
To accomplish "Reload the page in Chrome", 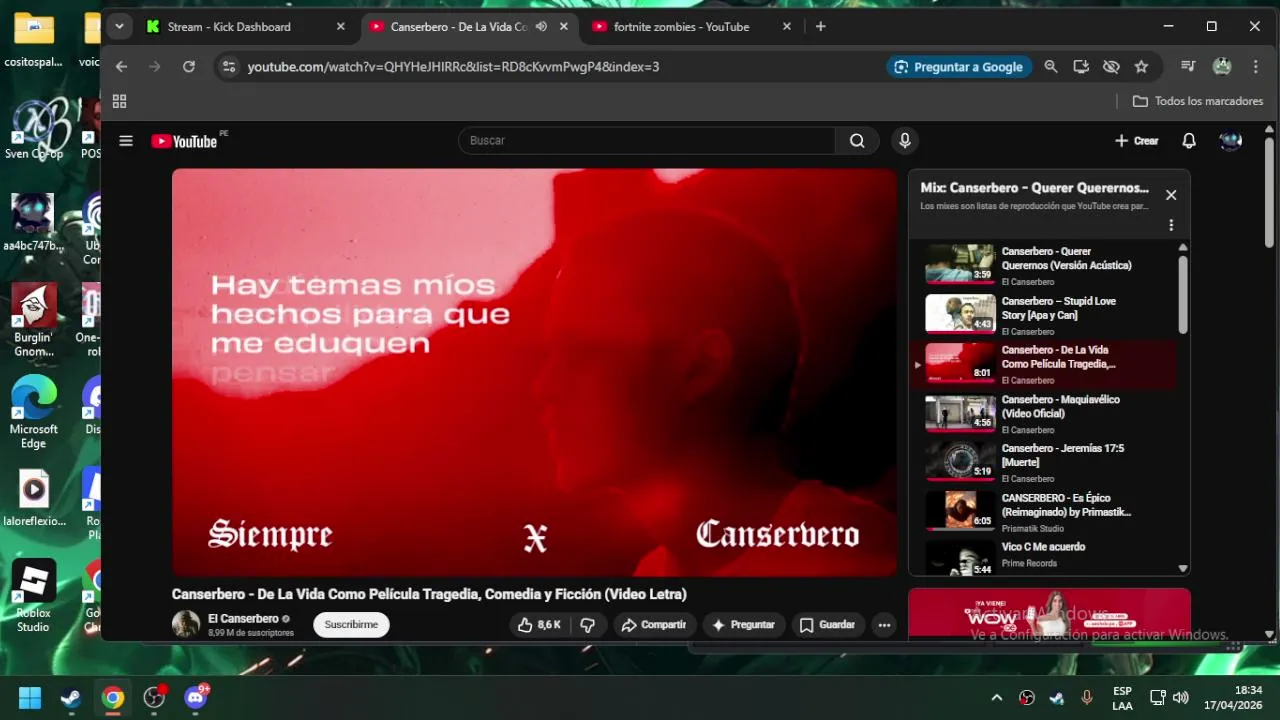I will click(188, 67).
